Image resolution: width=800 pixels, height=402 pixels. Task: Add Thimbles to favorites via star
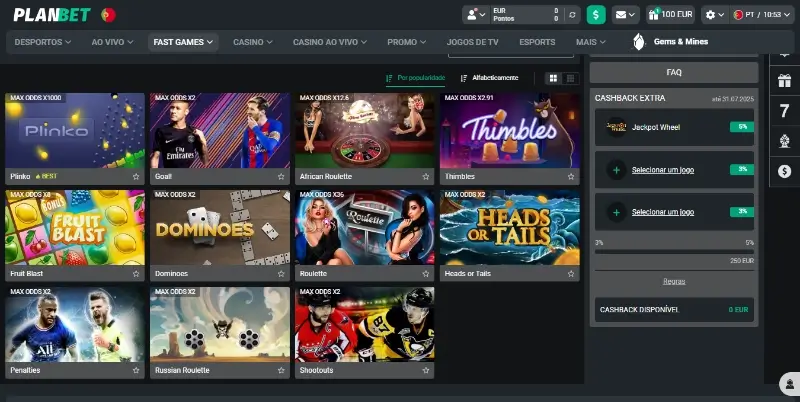[x=571, y=176]
